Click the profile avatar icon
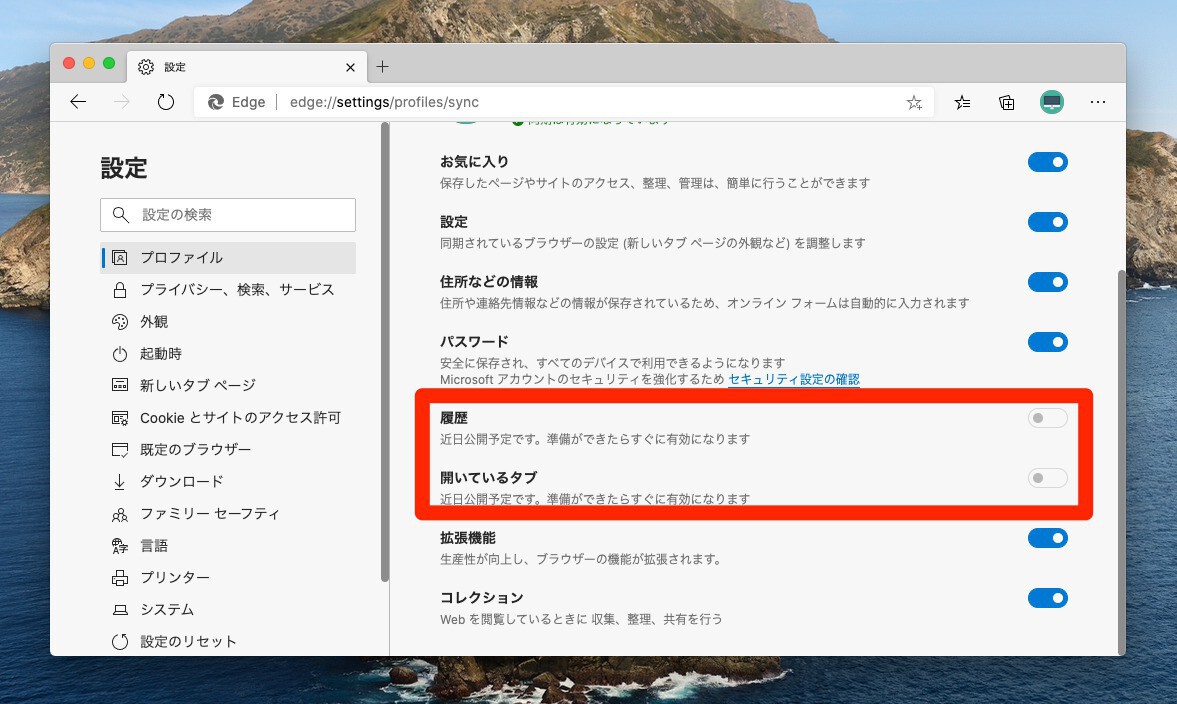 tap(1051, 102)
